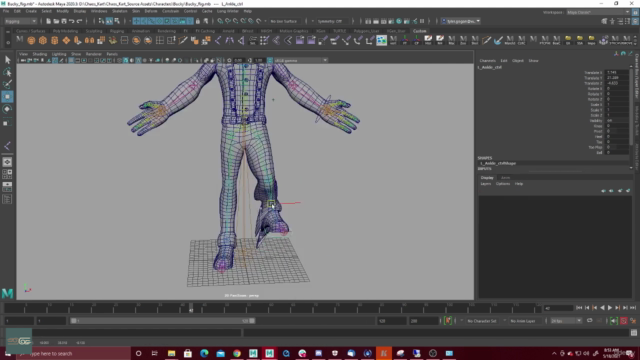Click the MatchX shelf script icon
Screen dimensions: 640x360
[x=510, y=40]
